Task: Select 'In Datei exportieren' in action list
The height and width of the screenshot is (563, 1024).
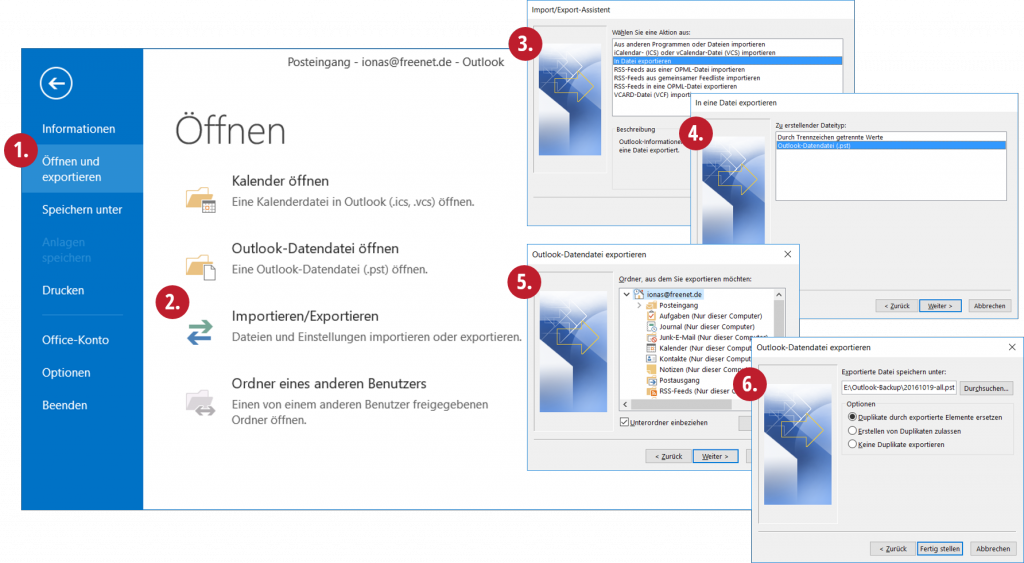Action: pos(728,61)
